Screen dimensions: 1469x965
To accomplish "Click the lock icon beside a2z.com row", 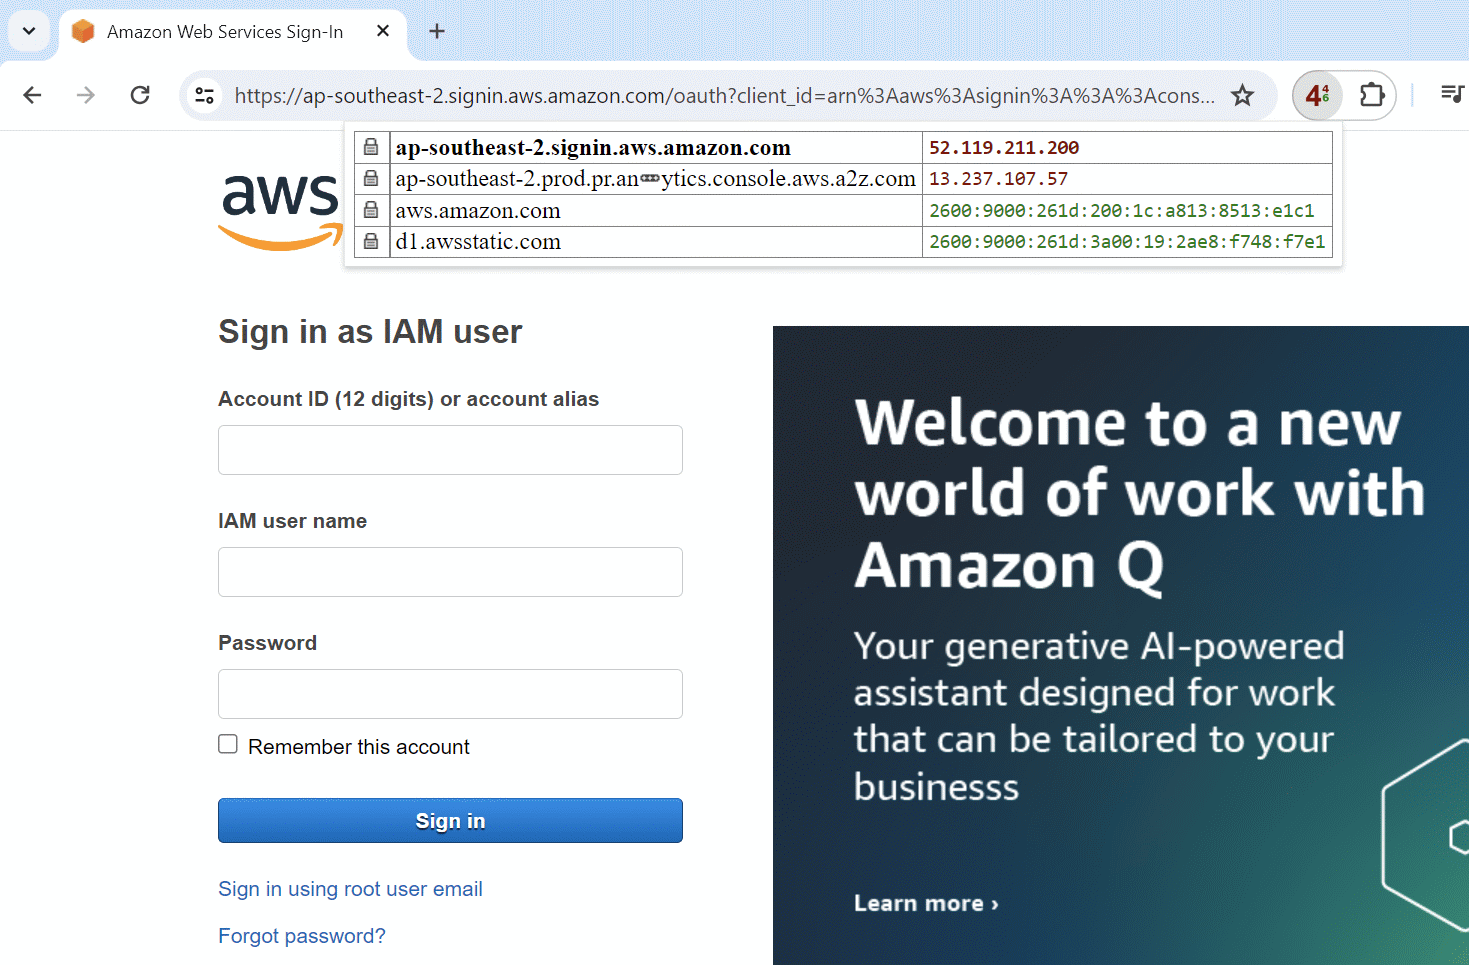I will tap(371, 178).
